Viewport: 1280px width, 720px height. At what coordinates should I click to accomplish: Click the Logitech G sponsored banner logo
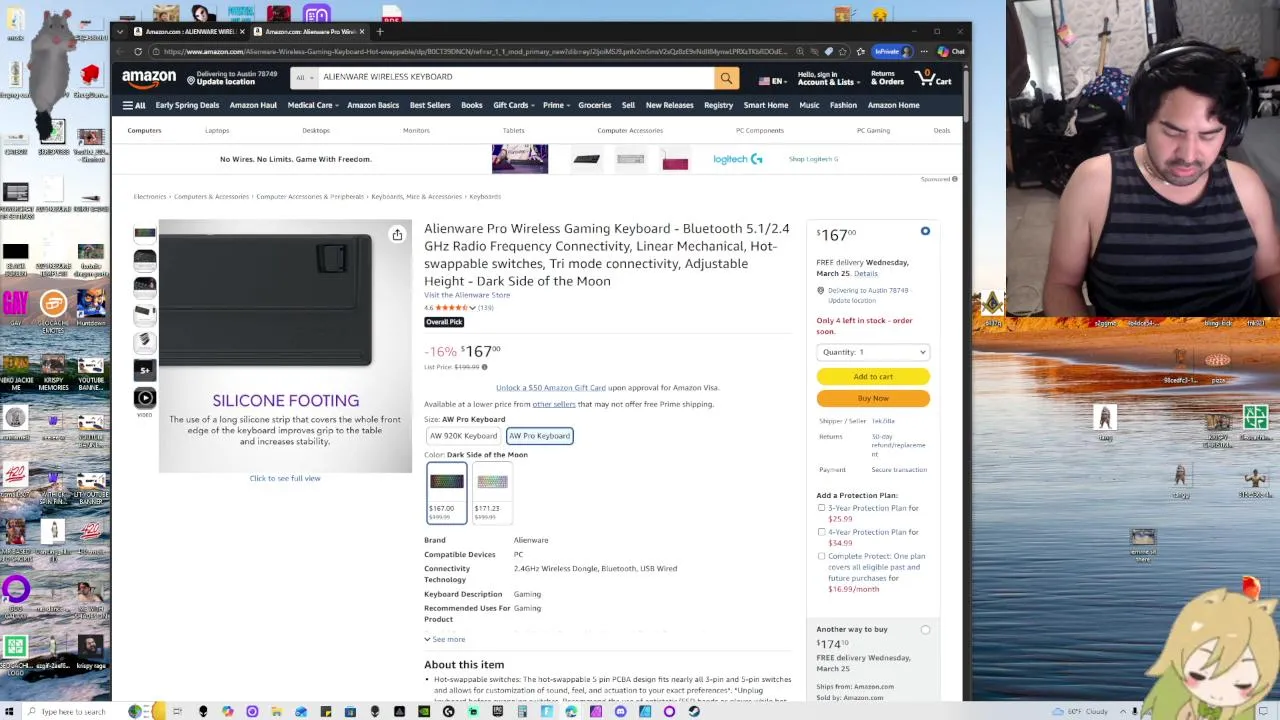(737, 159)
